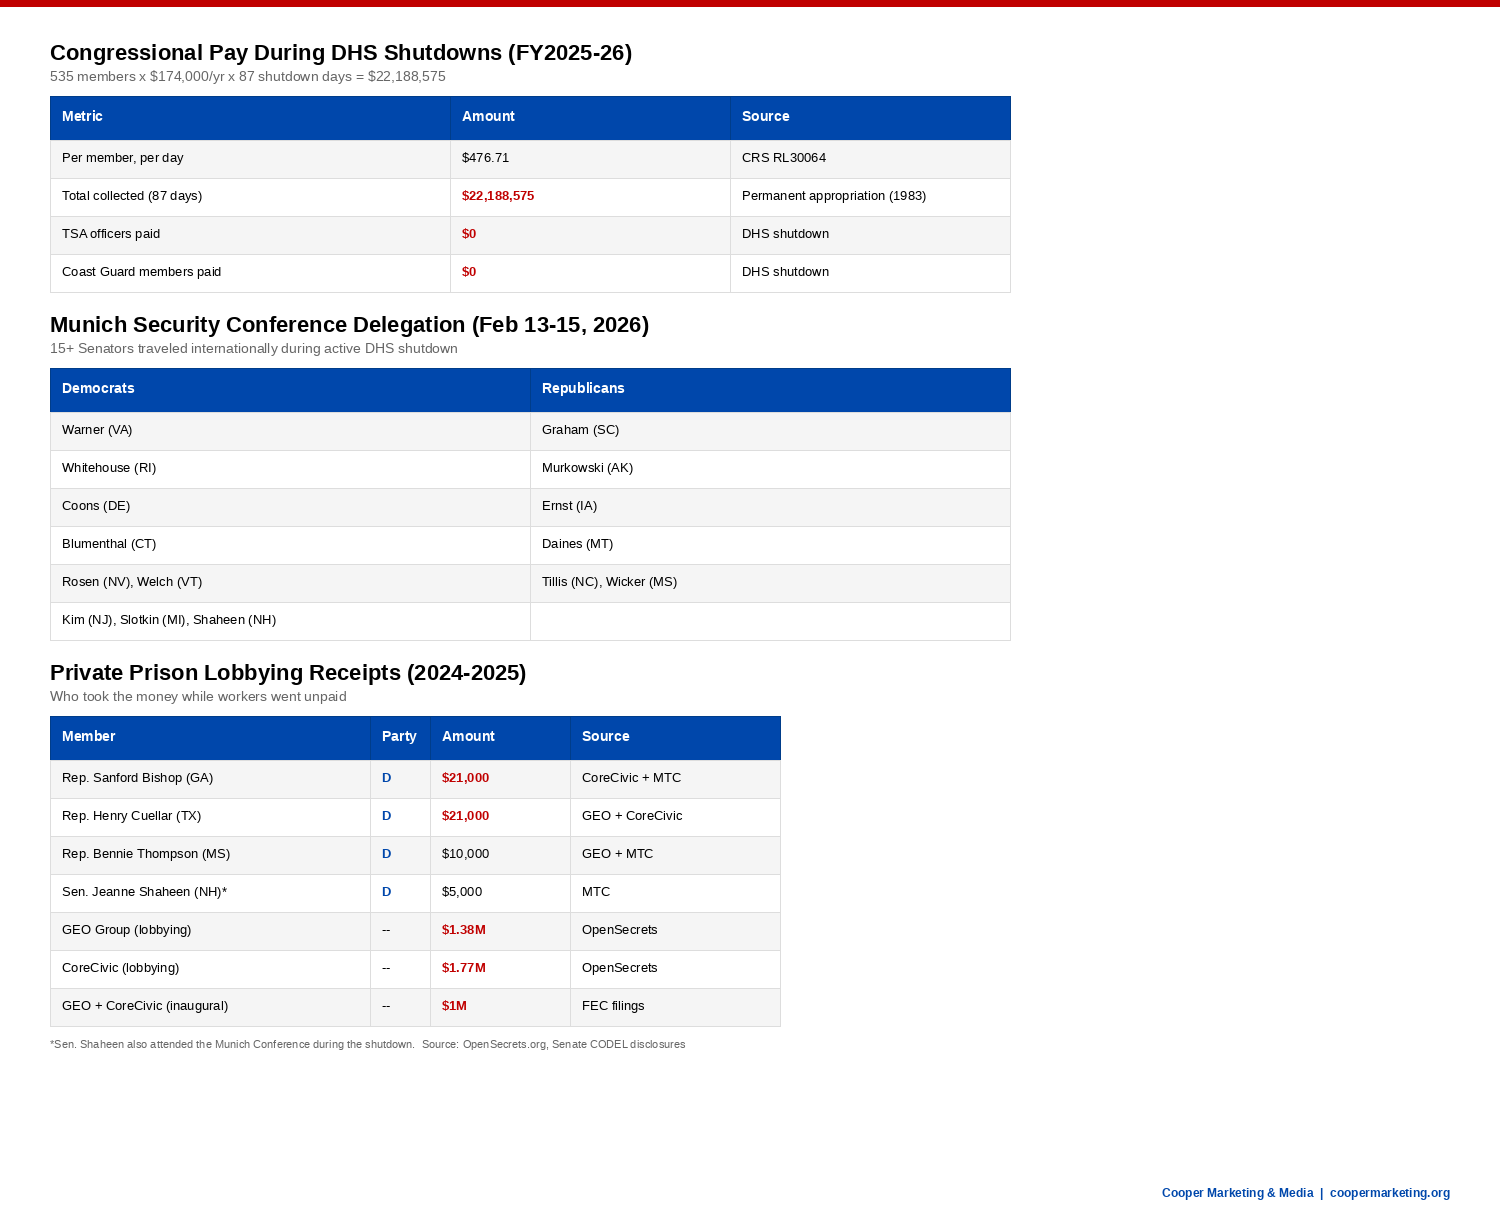Select the Kim, Slotkin, Shaheen delegation cell
The width and height of the screenshot is (1500, 1208).
[x=290, y=621]
